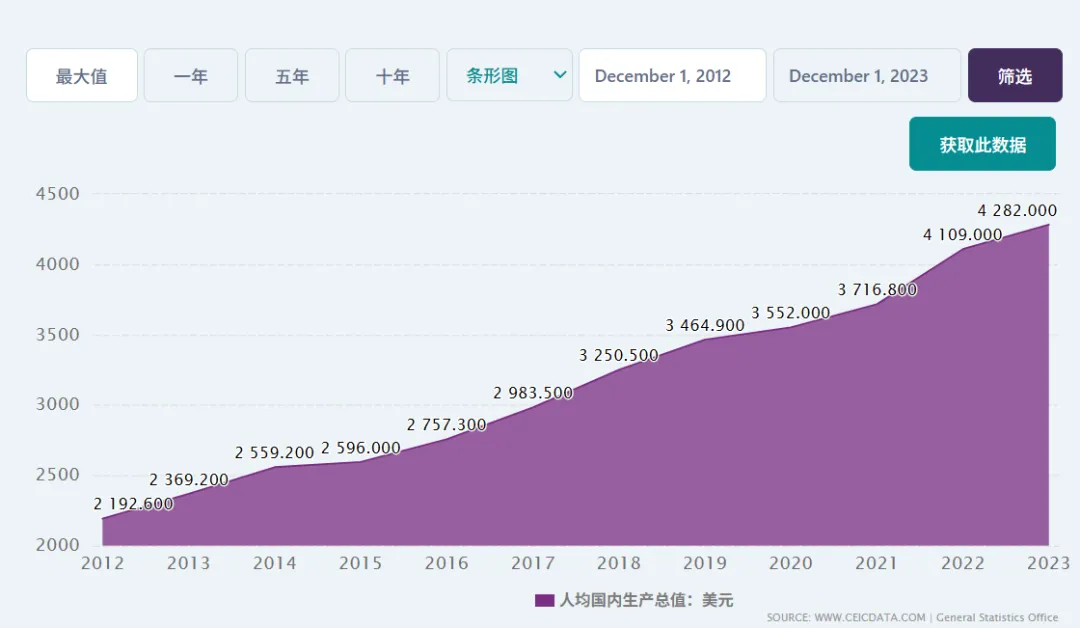Toggle the 人均国内生产总值 legend swatch
Viewport: 1080px width, 628px height.
(x=544, y=600)
